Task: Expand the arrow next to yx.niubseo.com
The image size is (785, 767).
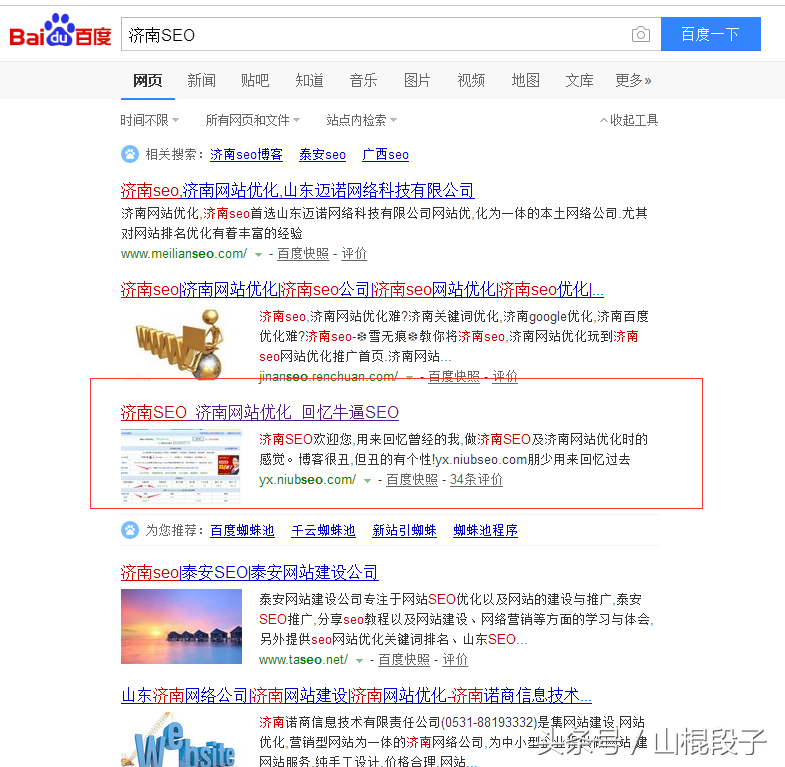Action: click(x=367, y=481)
